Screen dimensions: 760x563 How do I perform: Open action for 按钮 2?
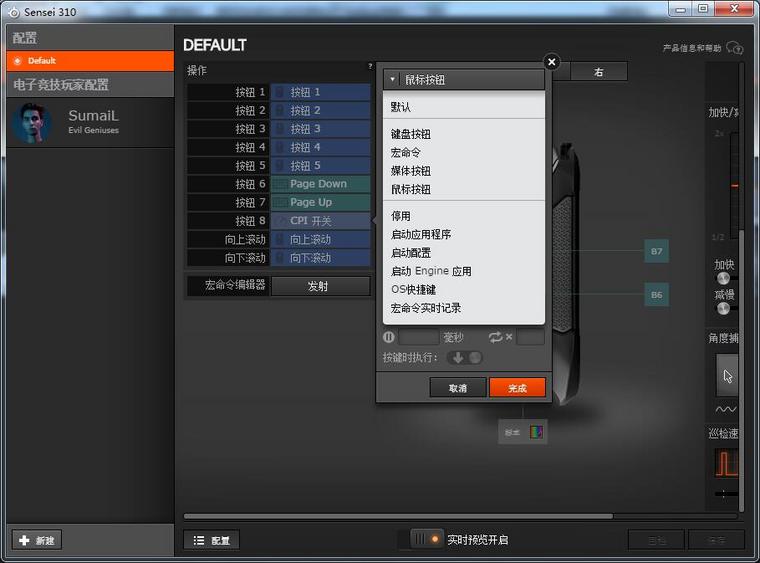[x=320, y=110]
